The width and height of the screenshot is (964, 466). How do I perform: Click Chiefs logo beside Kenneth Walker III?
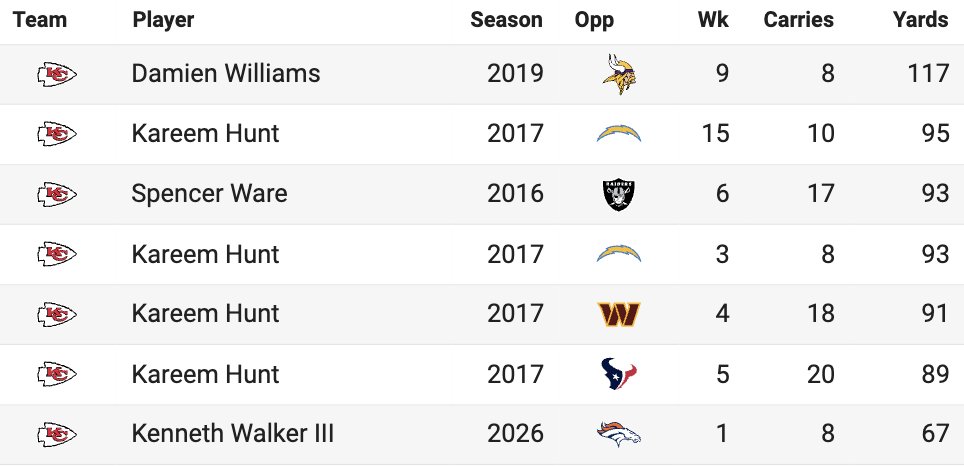click(57, 435)
